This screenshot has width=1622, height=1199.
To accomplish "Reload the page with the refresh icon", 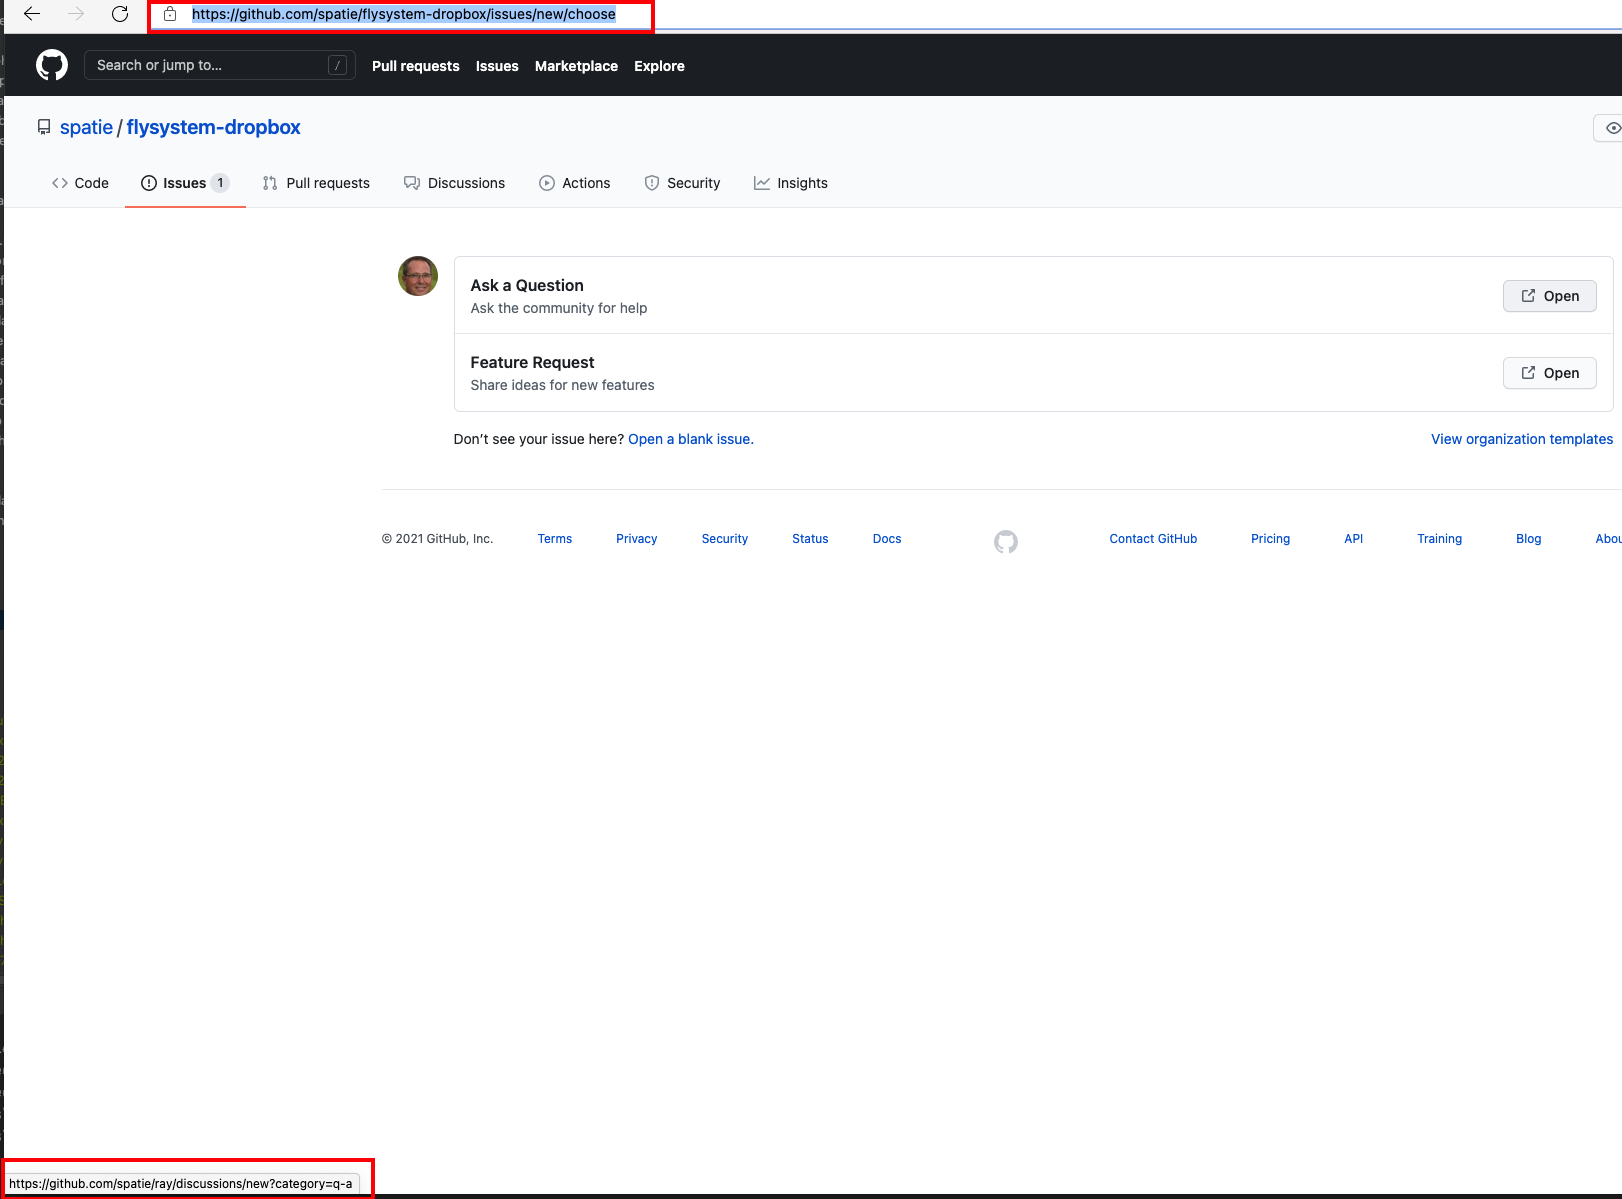I will [120, 14].
